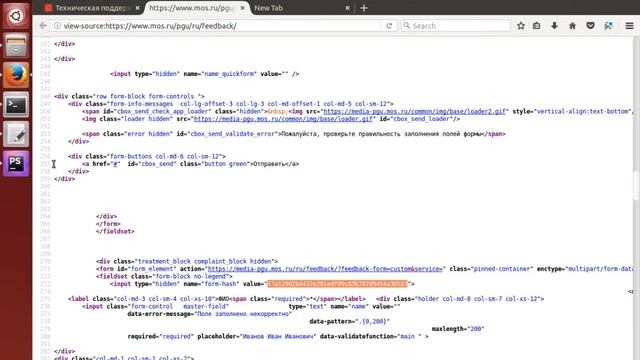The image size is (640, 360).
Task: Click the "Поле заполнено некорректно" message text
Action: [243, 314]
